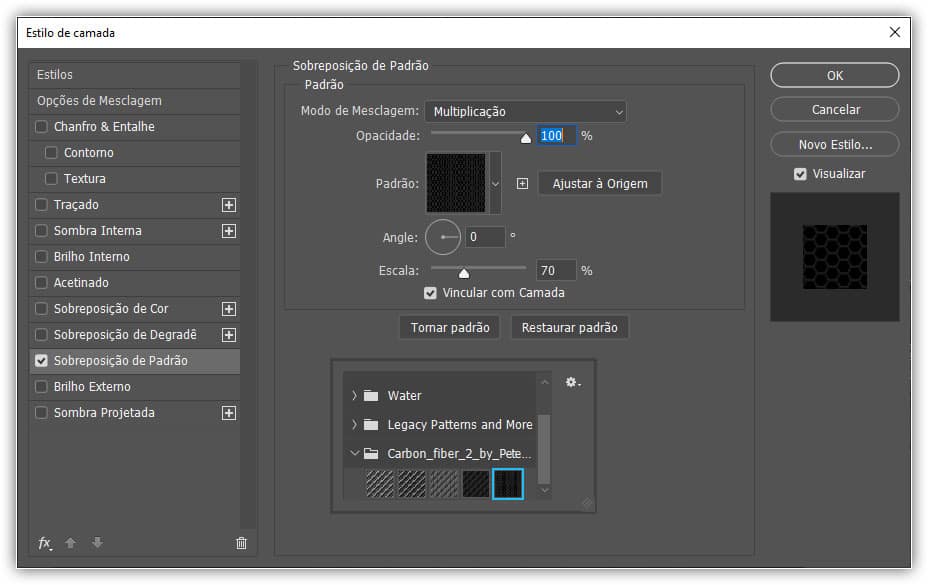Click Novo Estilo button
Image resolution: width=928 pixels, height=585 pixels.
pos(834,144)
